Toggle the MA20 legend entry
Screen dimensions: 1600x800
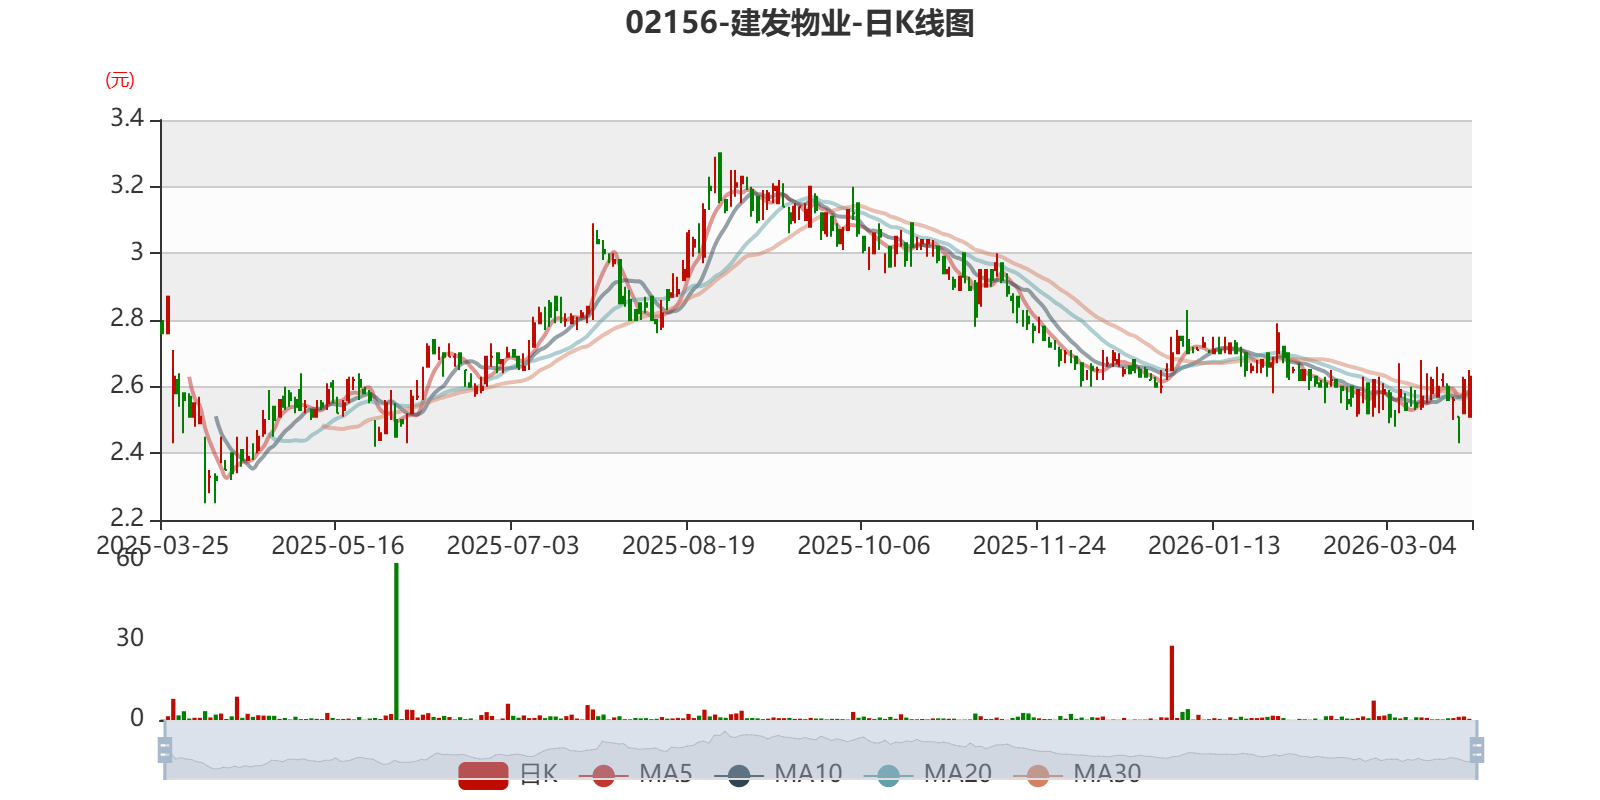pyautogui.click(x=927, y=774)
